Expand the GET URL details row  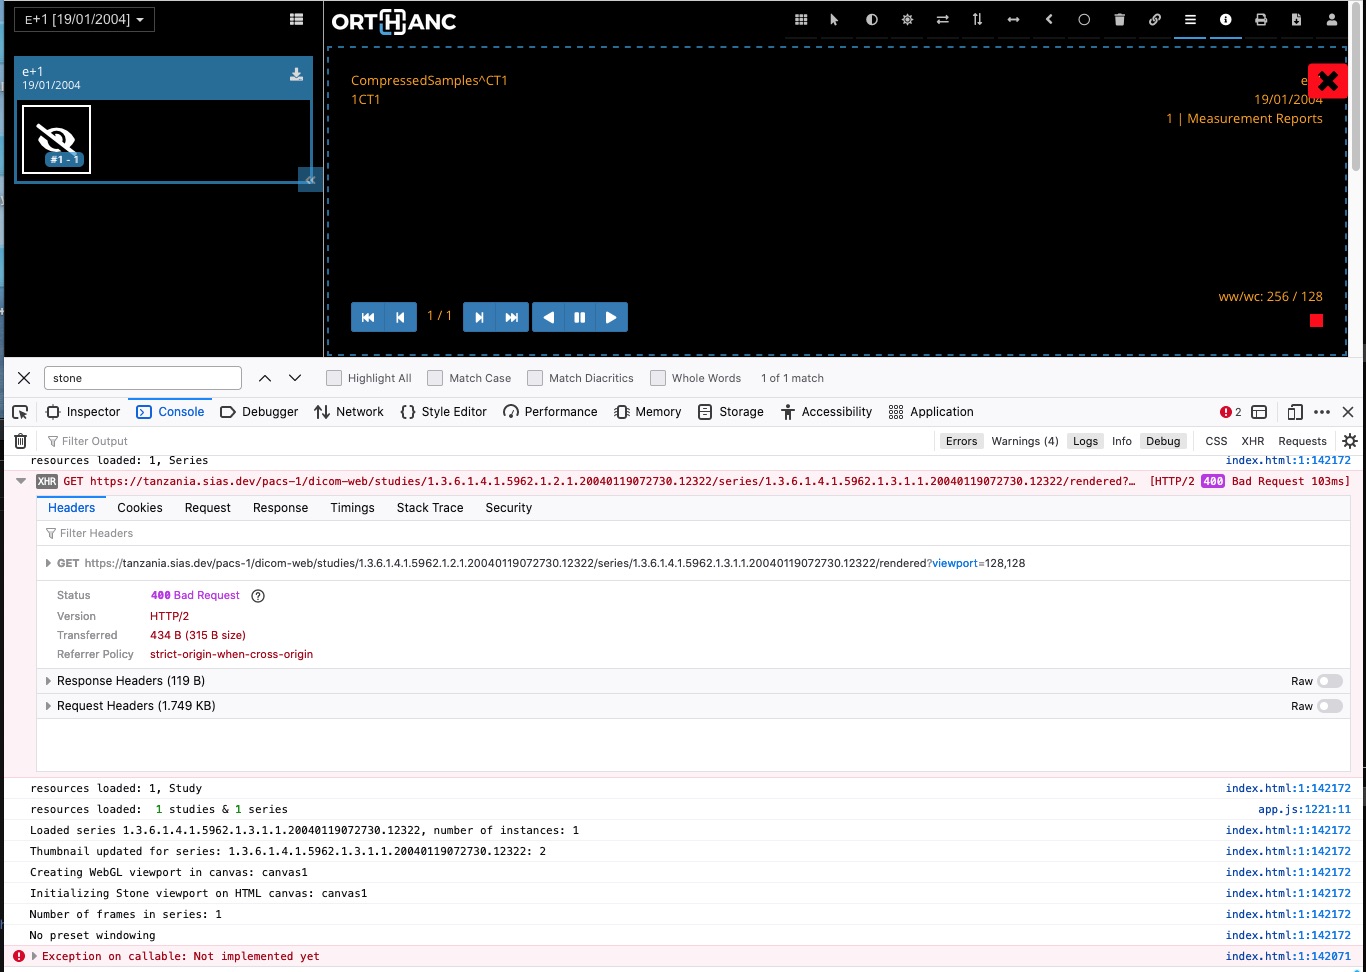tap(48, 563)
